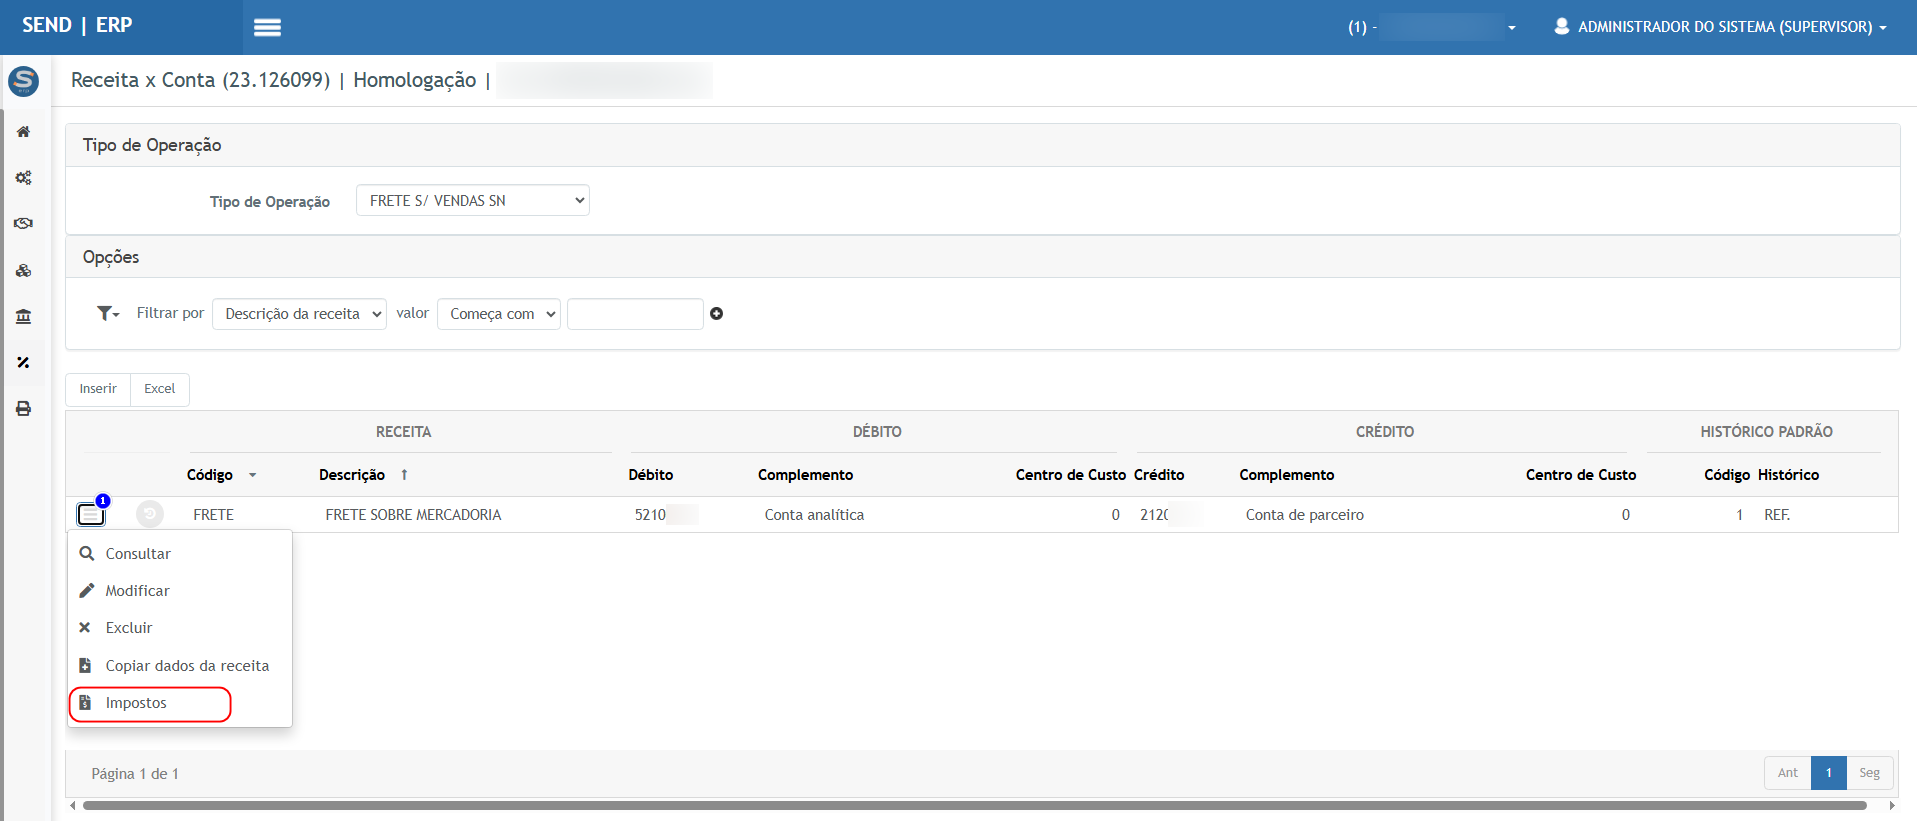Export using the Excel button
Image resolution: width=1917 pixels, height=821 pixels.
[159, 389]
